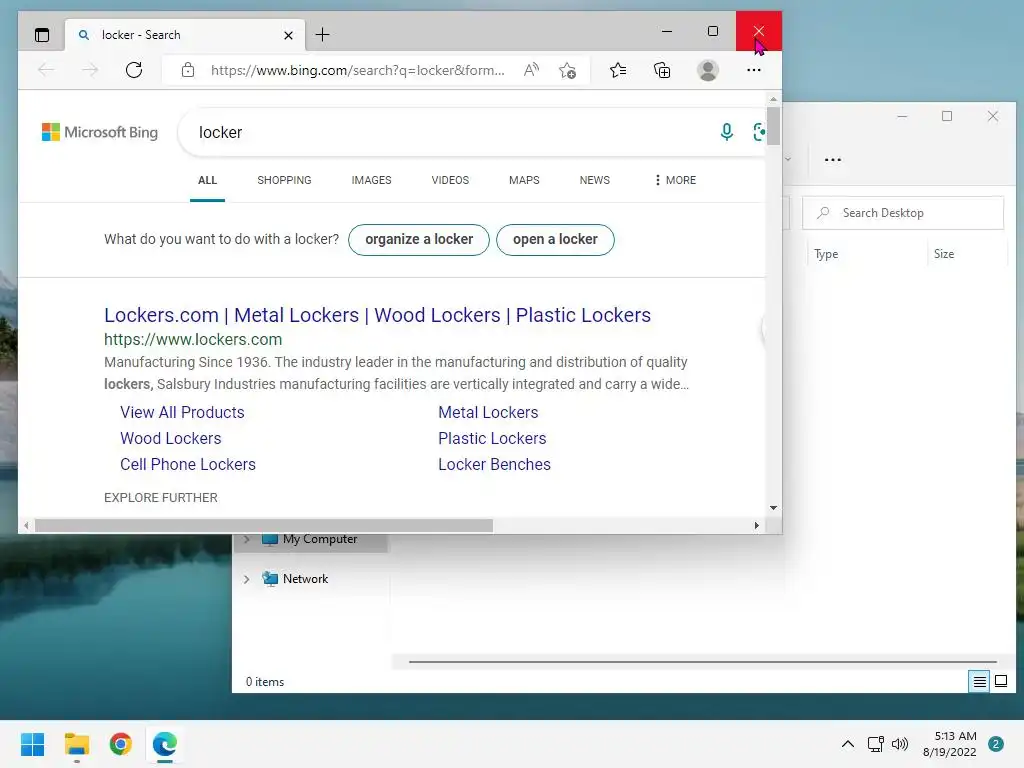Click the Edge vertical scrollbar thumb

773,125
